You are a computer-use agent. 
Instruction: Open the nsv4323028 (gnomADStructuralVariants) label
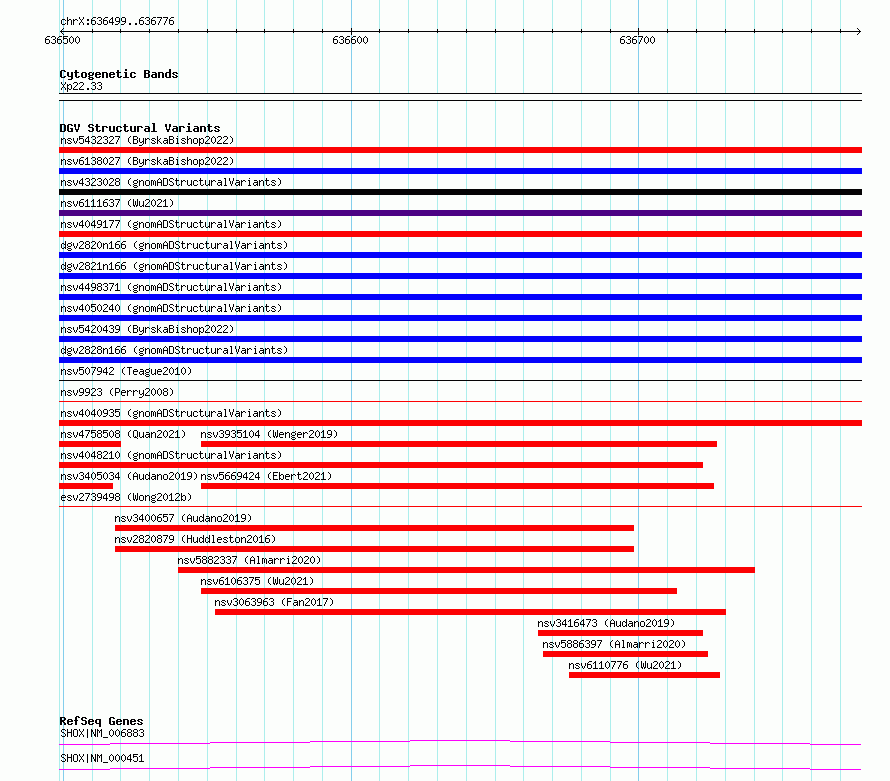tap(171, 182)
